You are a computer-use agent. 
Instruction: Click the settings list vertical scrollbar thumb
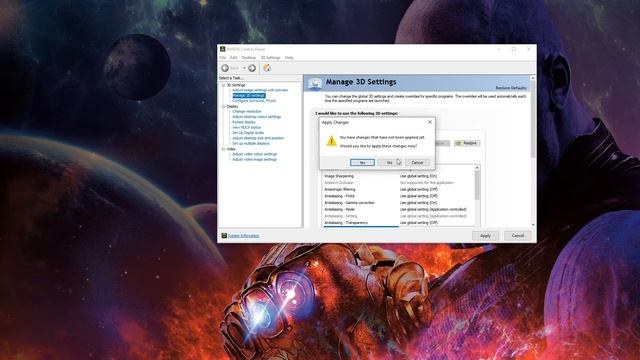477,186
